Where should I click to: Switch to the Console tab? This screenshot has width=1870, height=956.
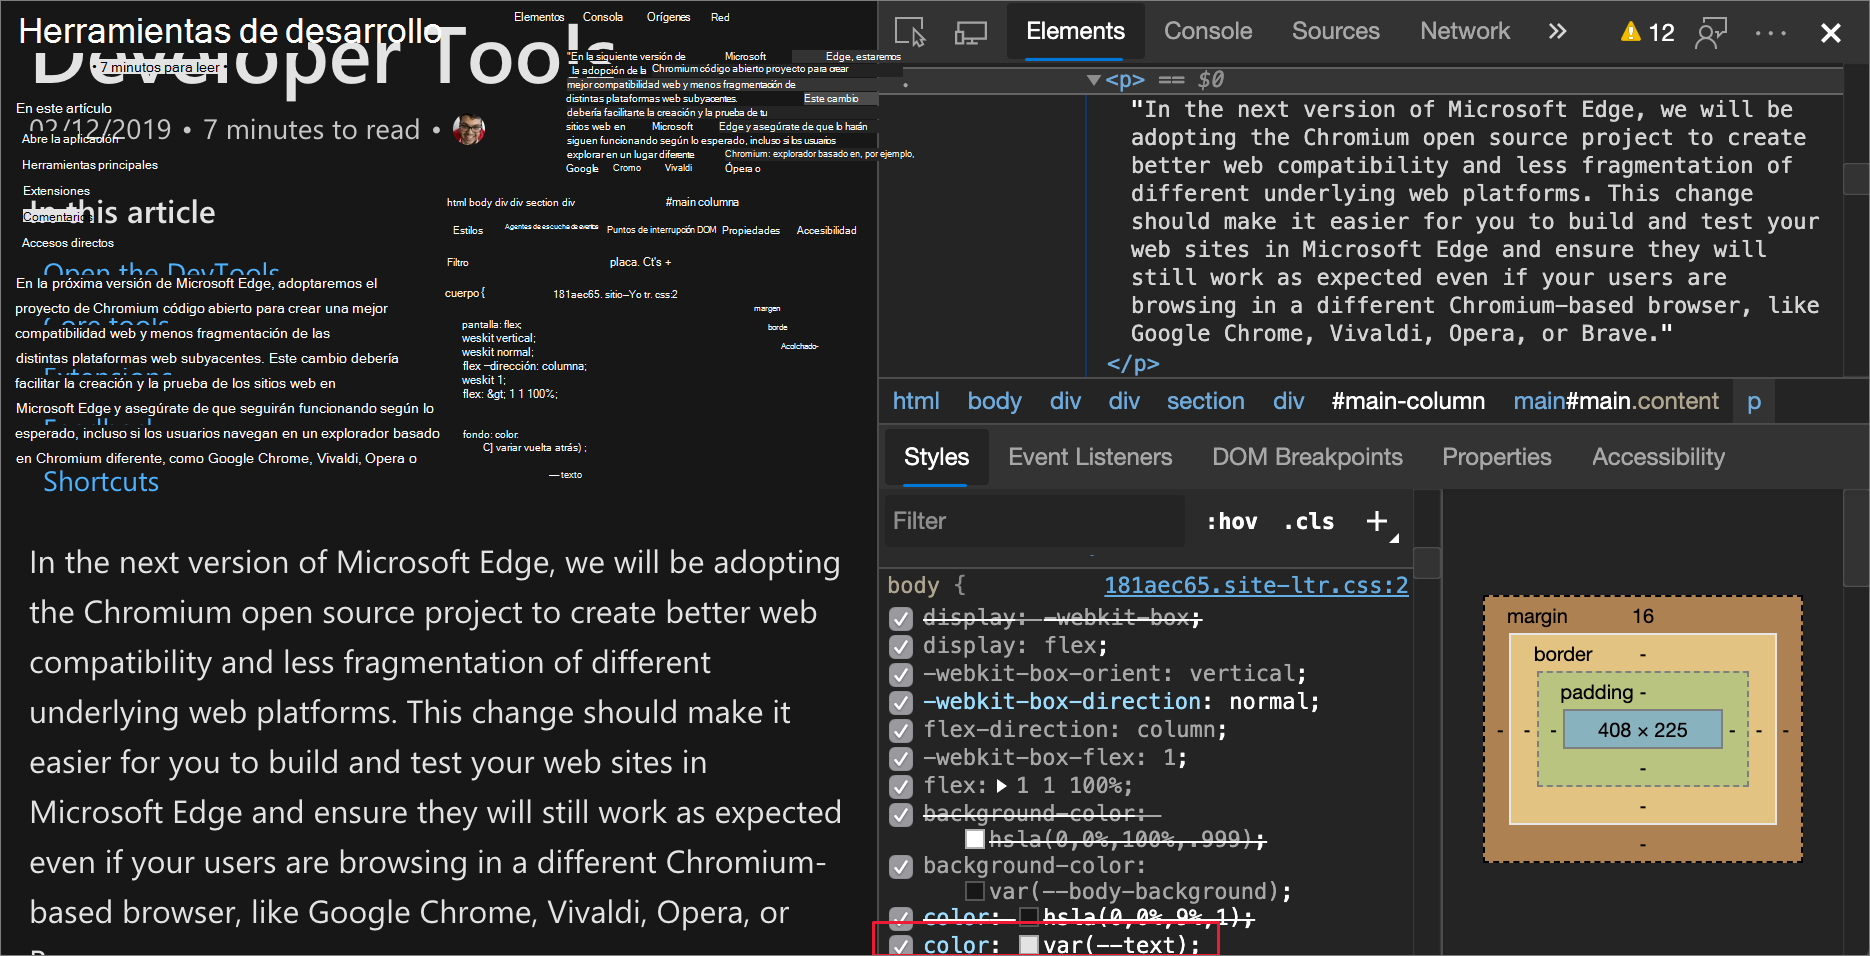[x=1207, y=31]
